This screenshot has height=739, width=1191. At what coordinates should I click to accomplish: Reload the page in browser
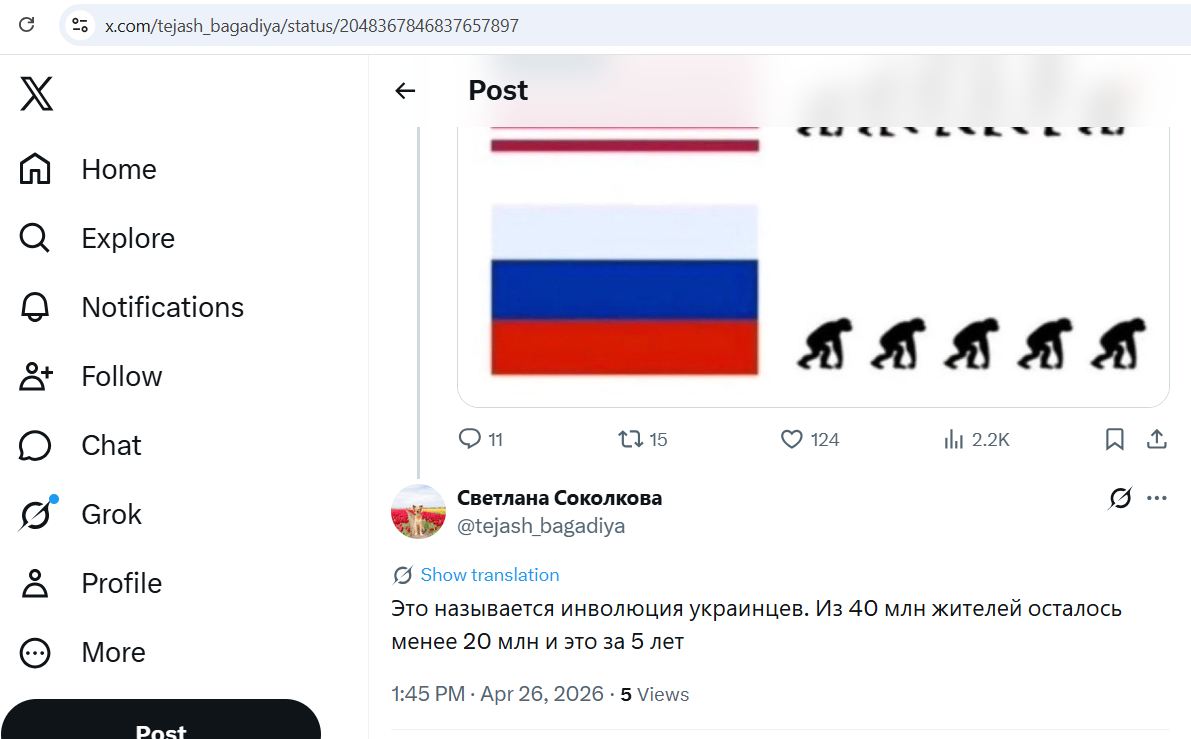[27, 25]
